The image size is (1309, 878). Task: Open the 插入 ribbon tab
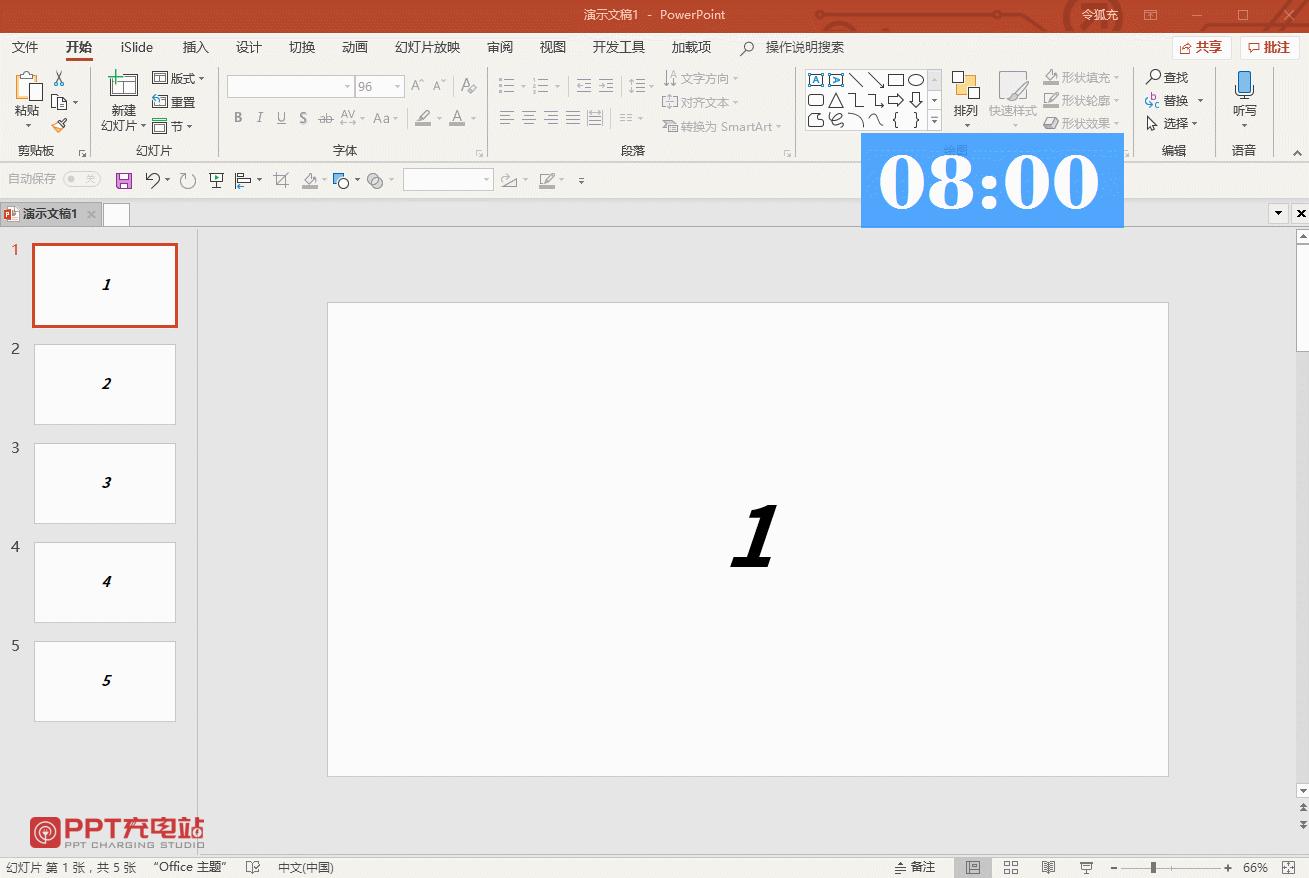[196, 47]
